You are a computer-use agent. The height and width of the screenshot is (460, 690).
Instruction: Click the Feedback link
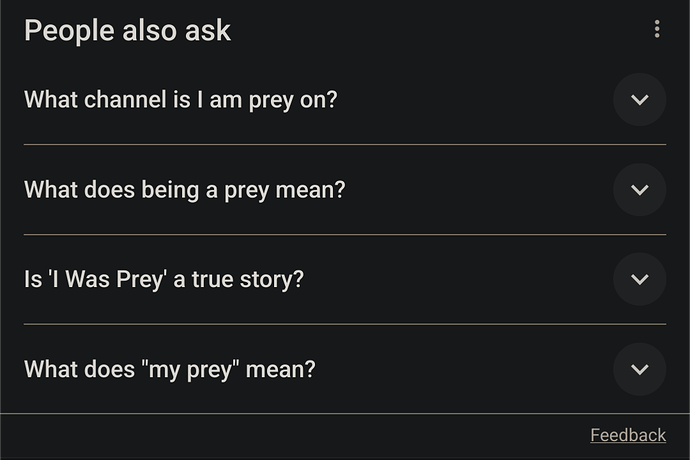coord(627,435)
